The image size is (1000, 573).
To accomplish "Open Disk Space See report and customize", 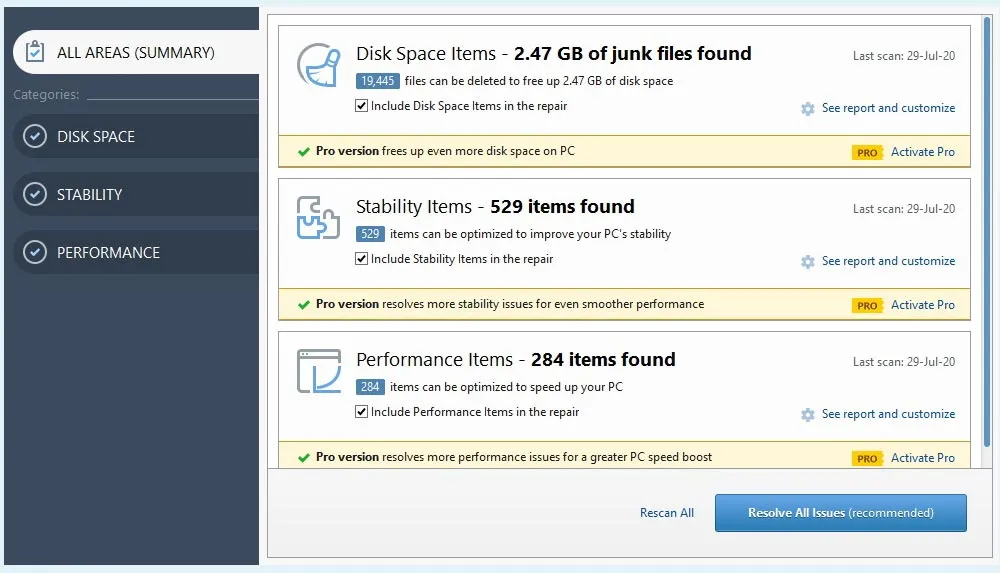I will [x=888, y=108].
